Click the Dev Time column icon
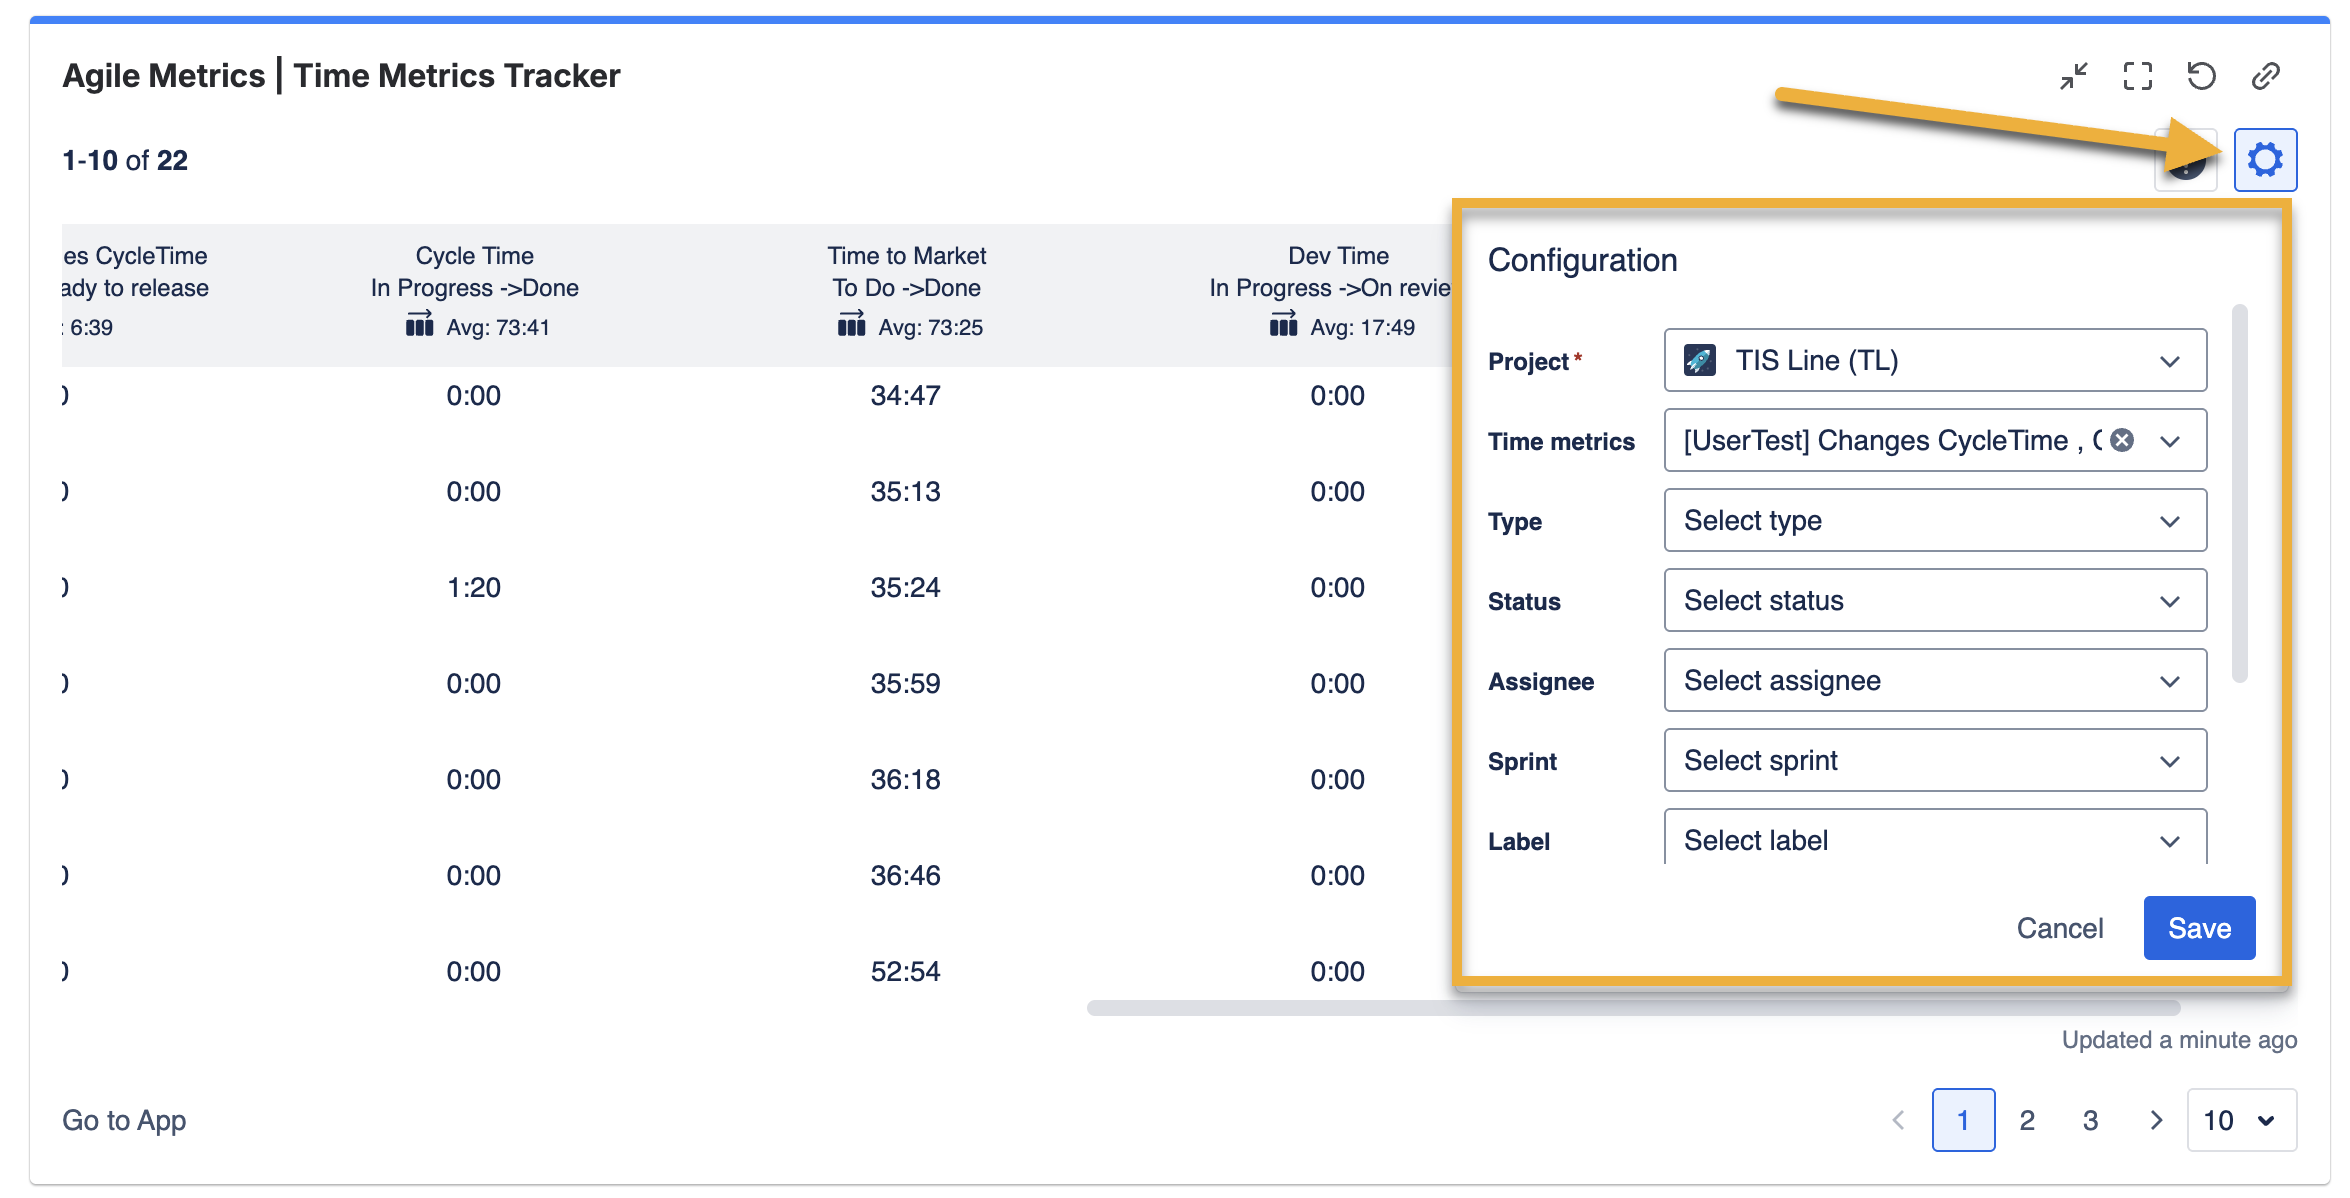The height and width of the screenshot is (1198, 2350). click(1284, 325)
